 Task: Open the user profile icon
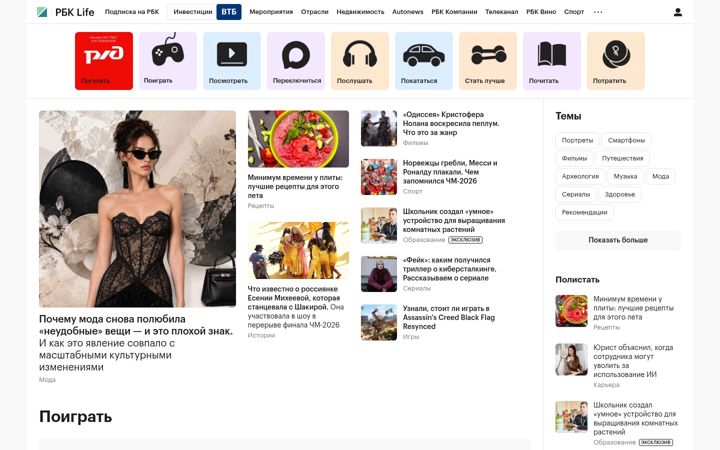[x=677, y=12]
